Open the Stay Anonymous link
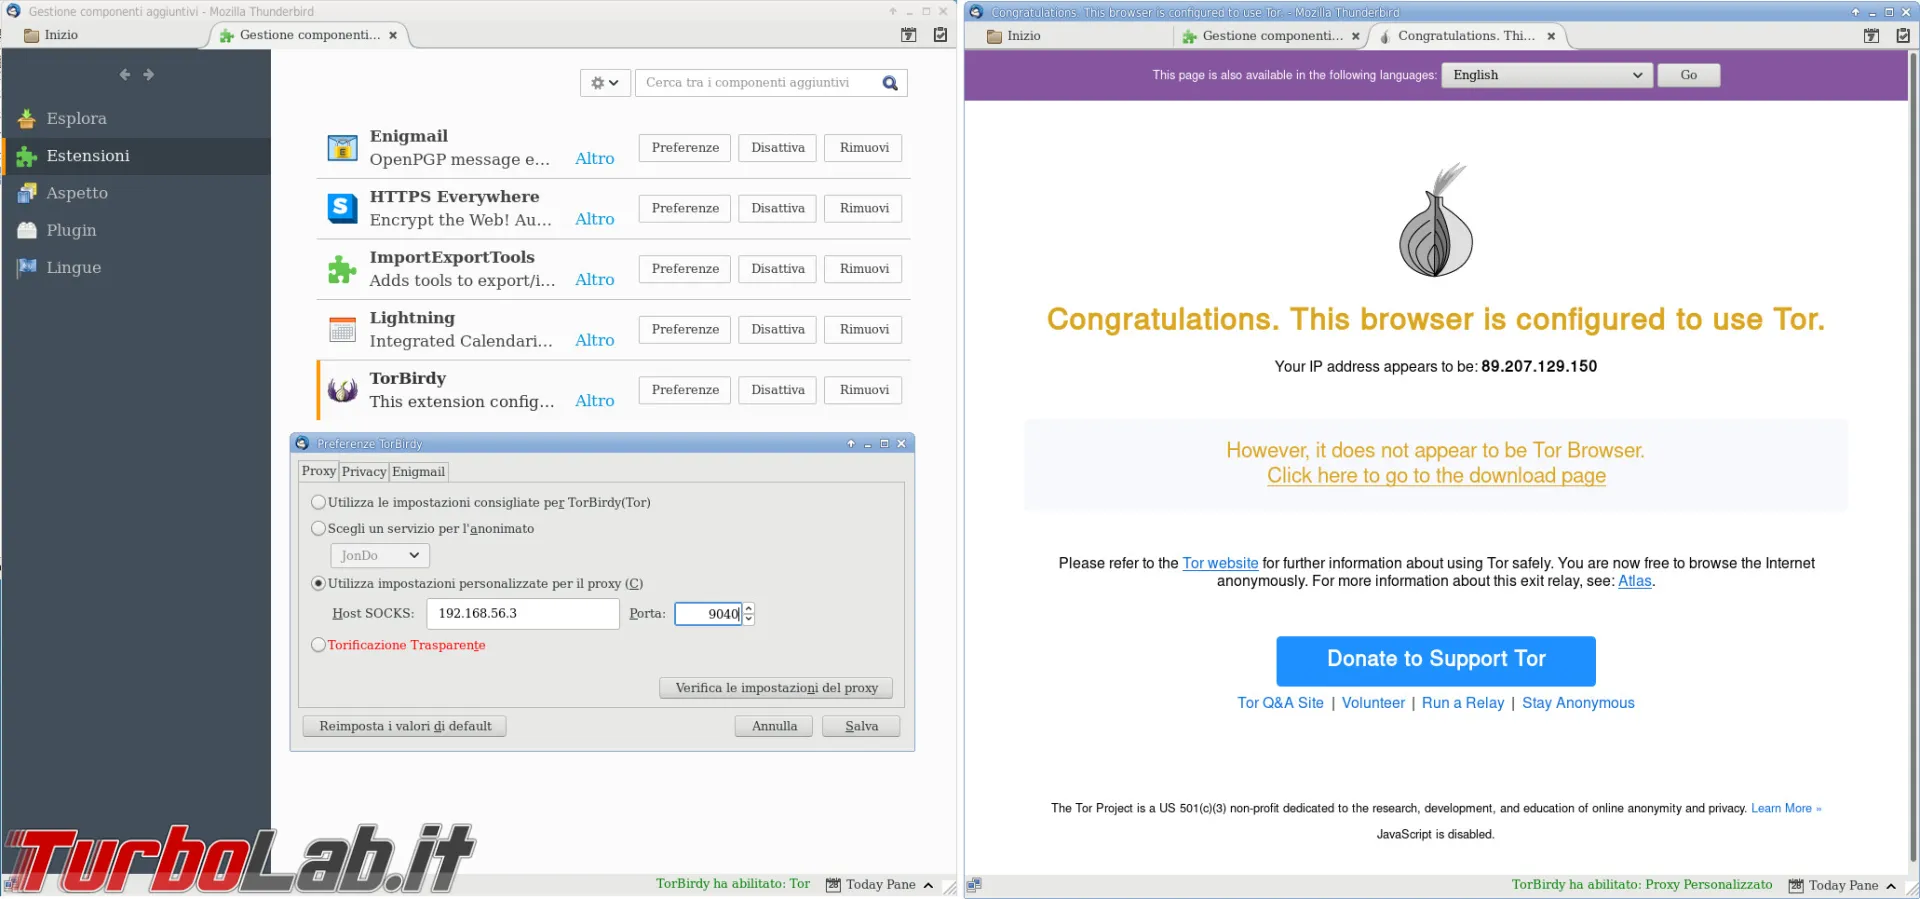This screenshot has height=899, width=1920. click(1578, 704)
